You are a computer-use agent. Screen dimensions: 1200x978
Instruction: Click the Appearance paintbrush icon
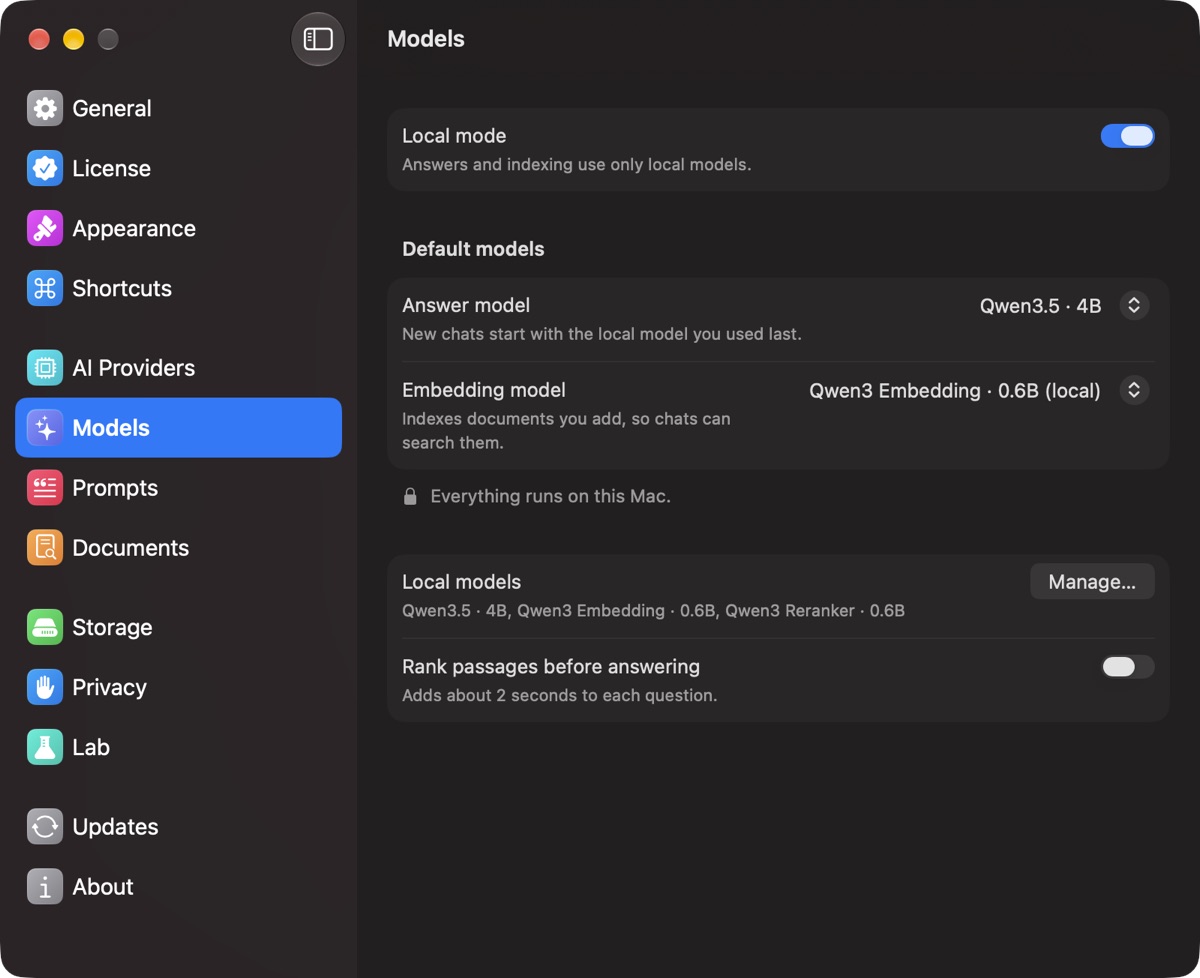point(45,229)
